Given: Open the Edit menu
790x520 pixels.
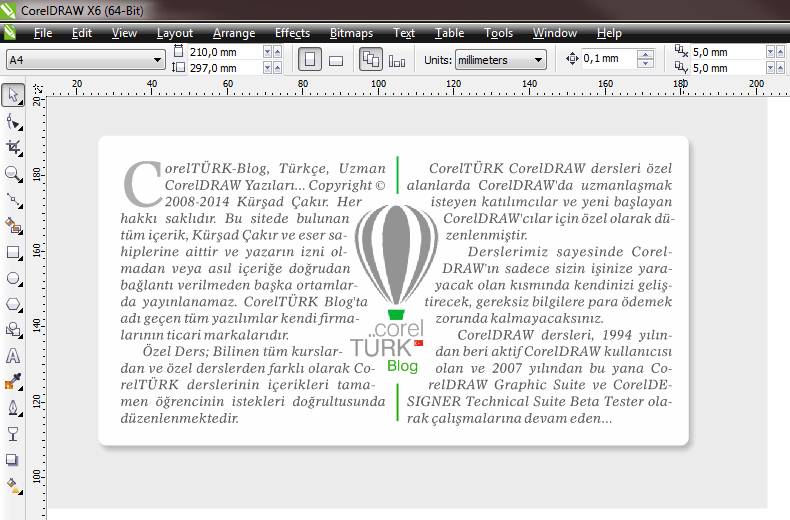Looking at the screenshot, I should click(82, 33).
